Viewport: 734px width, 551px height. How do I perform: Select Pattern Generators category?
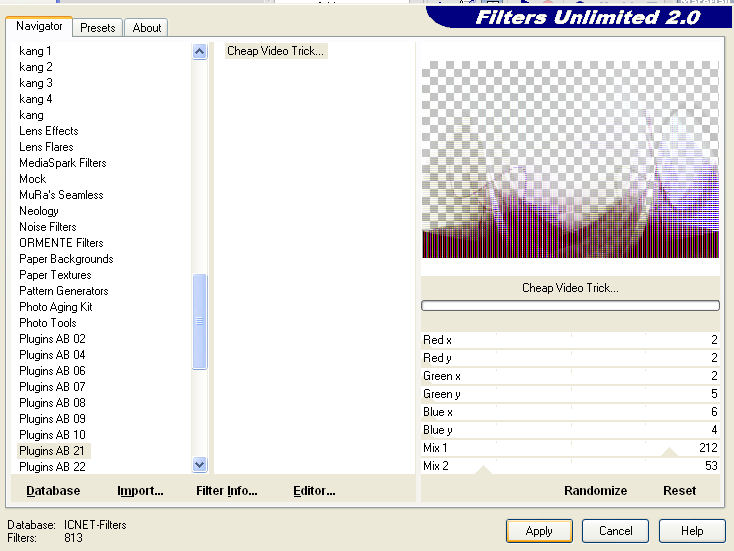point(64,291)
